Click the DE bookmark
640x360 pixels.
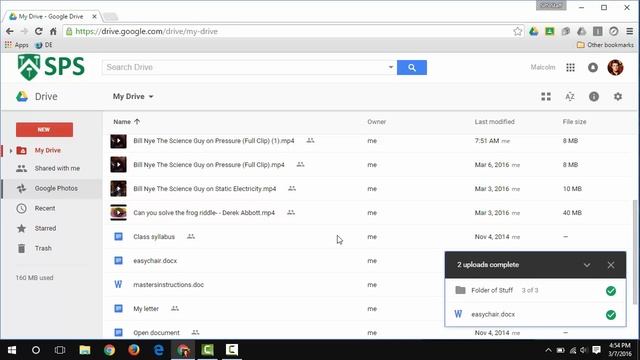(x=44, y=45)
